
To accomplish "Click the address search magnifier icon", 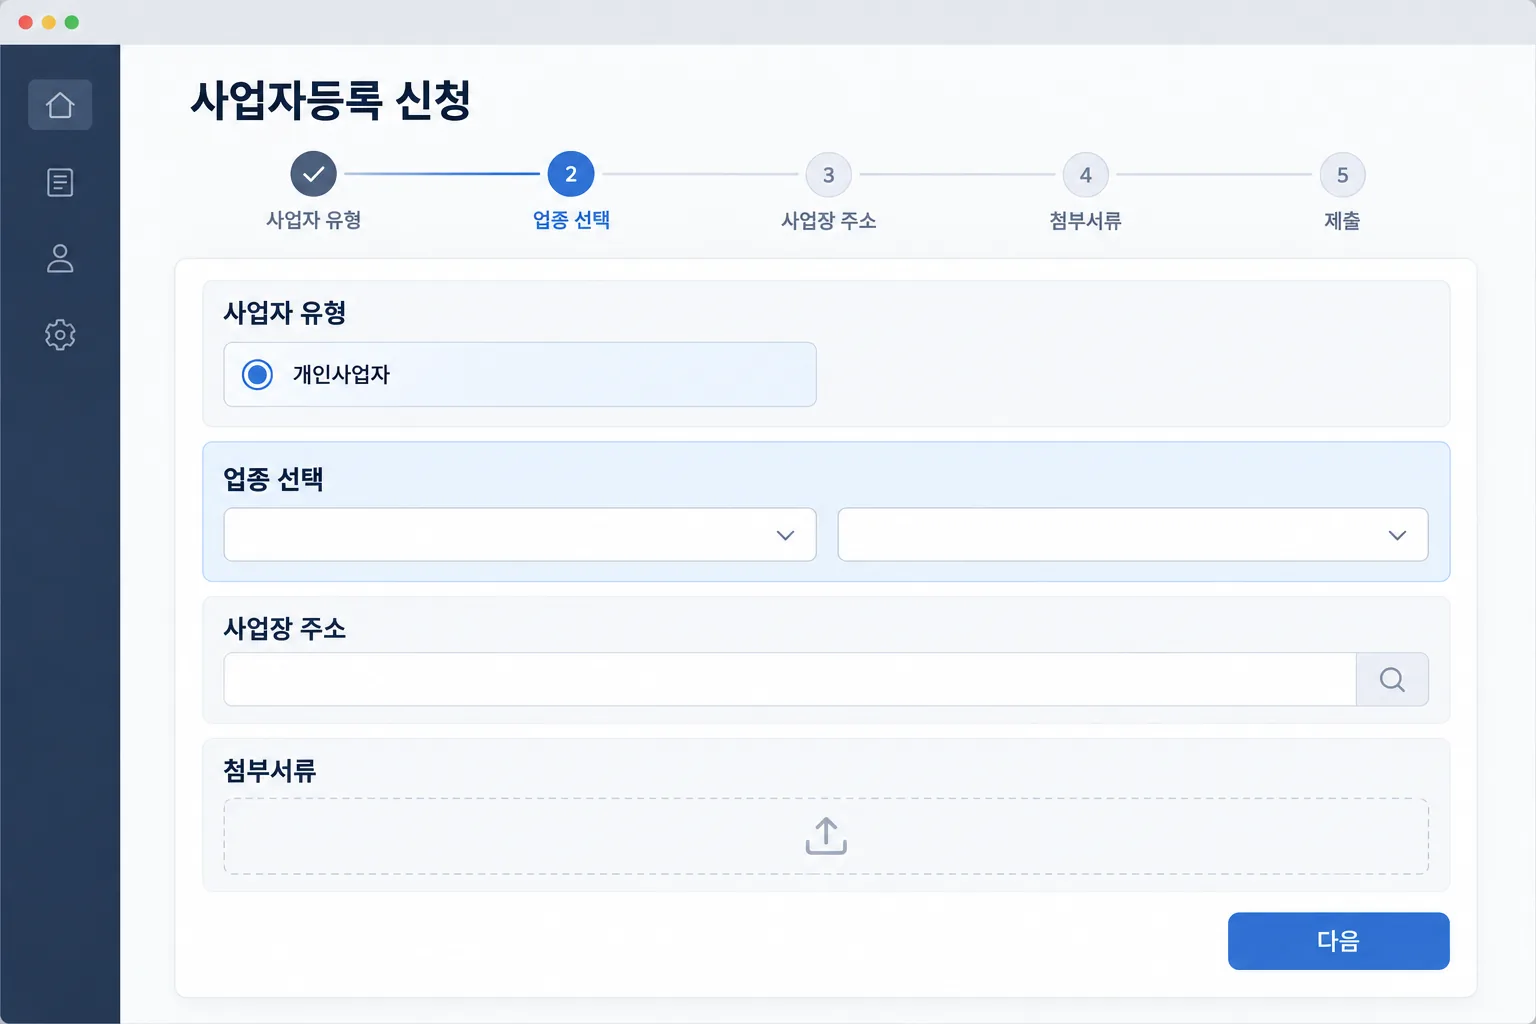I will 1392,680.
